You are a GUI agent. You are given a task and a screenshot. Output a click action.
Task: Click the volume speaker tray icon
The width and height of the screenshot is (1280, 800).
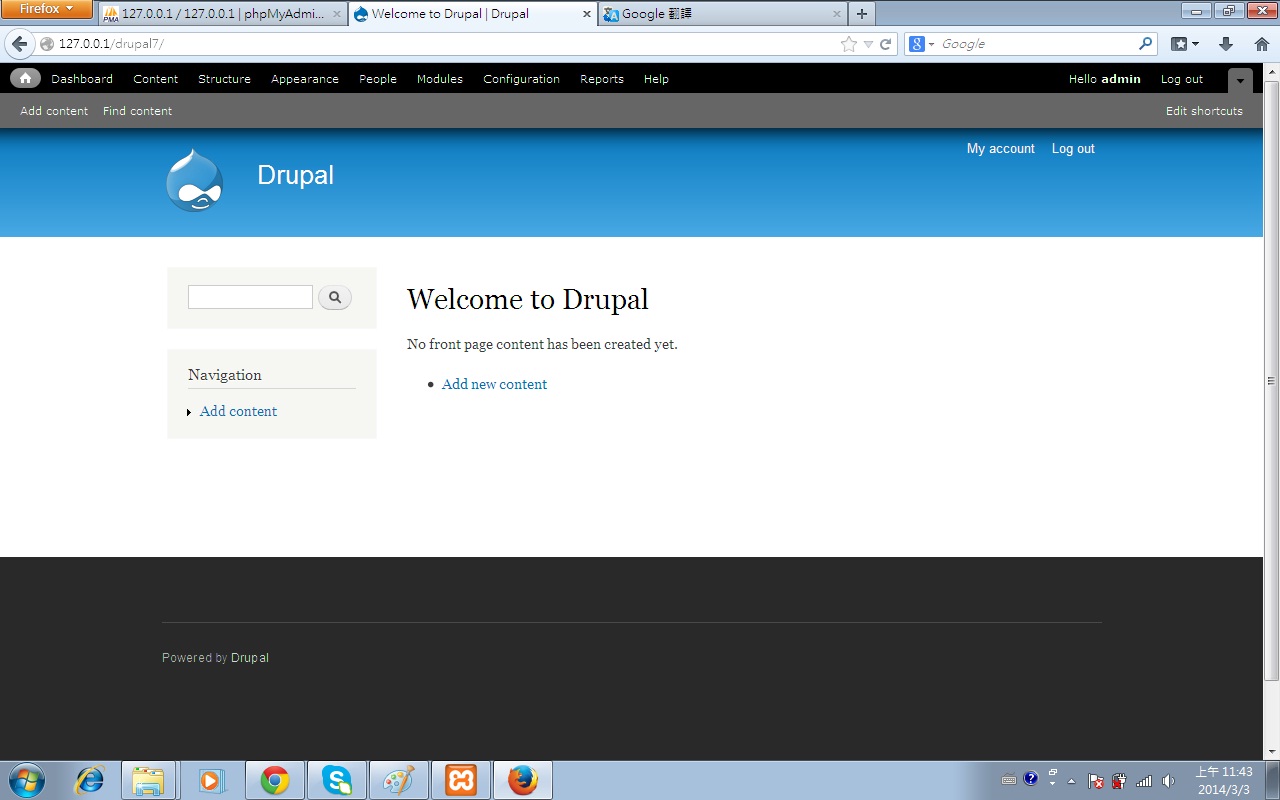tap(1168, 781)
